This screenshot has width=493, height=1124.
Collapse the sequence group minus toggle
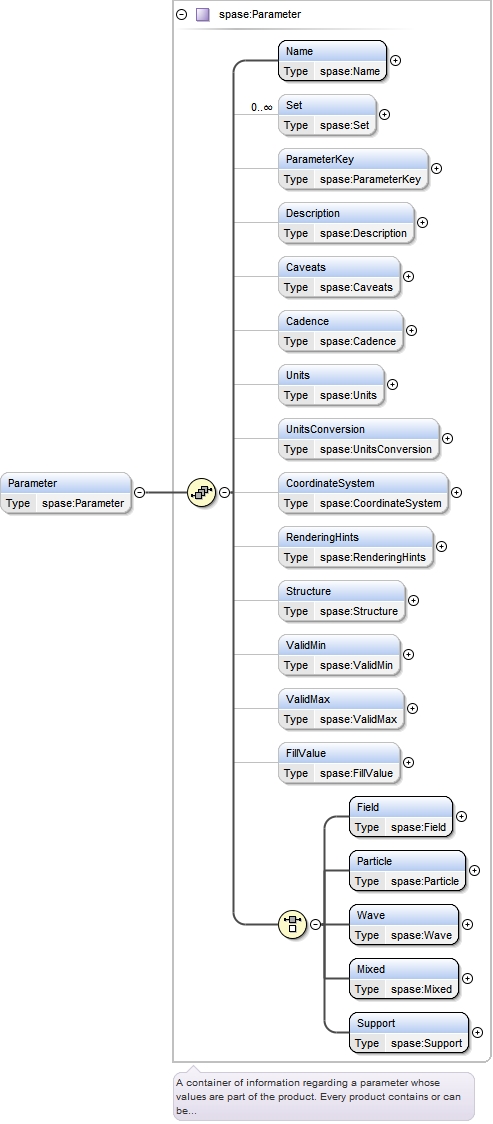click(x=224, y=492)
